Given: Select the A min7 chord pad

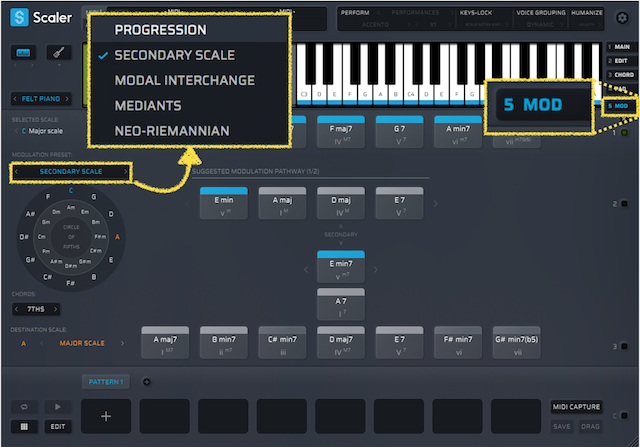Looking at the screenshot, I should click(x=458, y=131).
